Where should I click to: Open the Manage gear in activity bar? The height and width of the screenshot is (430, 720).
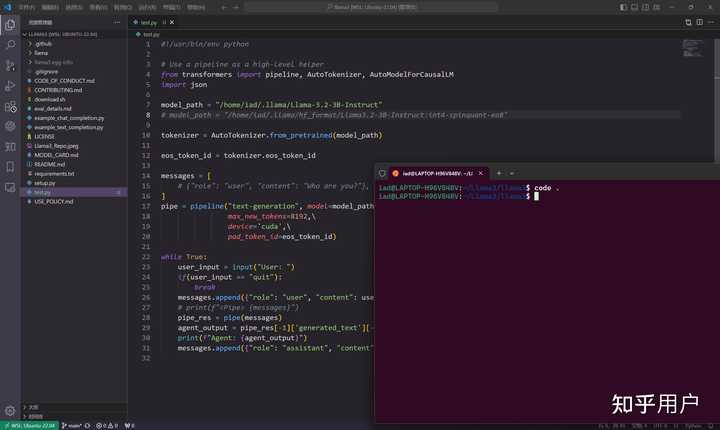10,410
